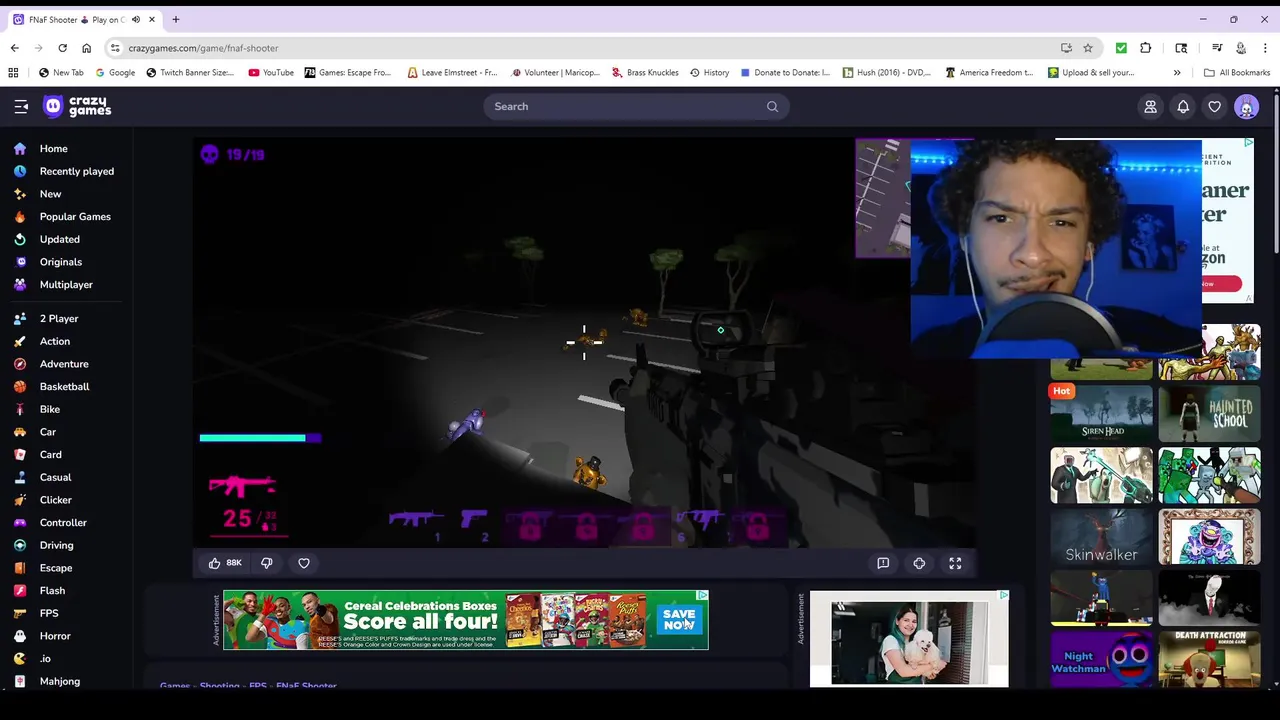Viewport: 1280px width, 720px height.
Task: Click the cyan health bar in game
Action: tap(260, 438)
